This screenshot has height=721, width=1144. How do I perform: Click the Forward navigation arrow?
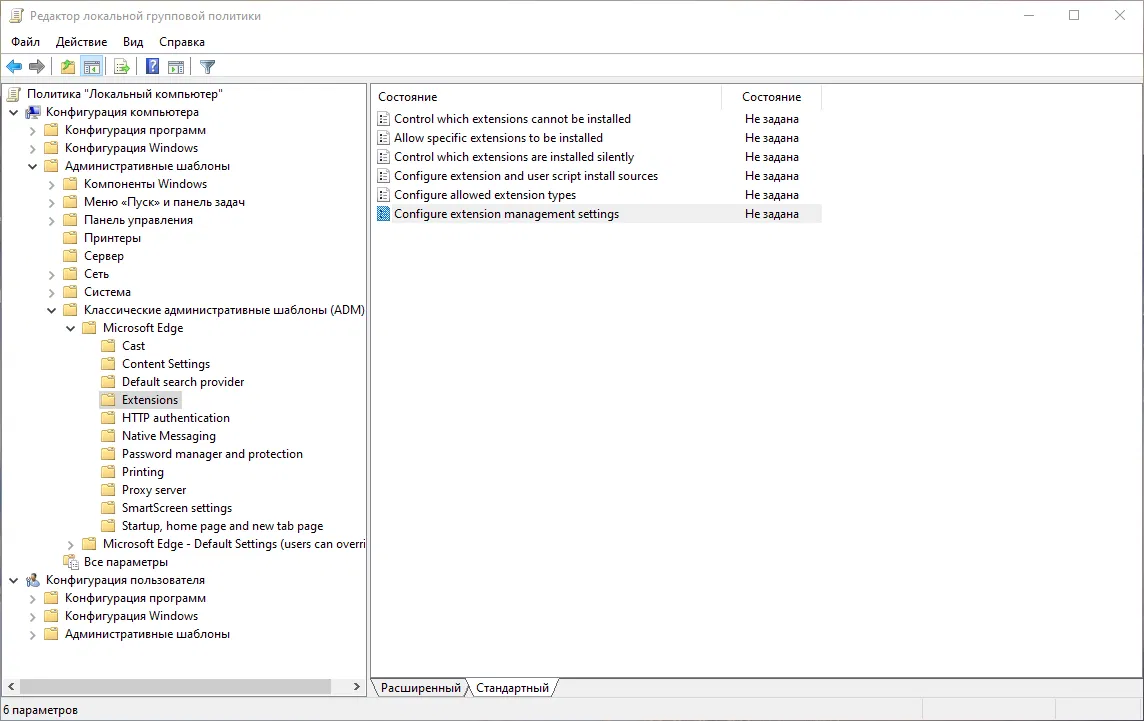(37, 66)
